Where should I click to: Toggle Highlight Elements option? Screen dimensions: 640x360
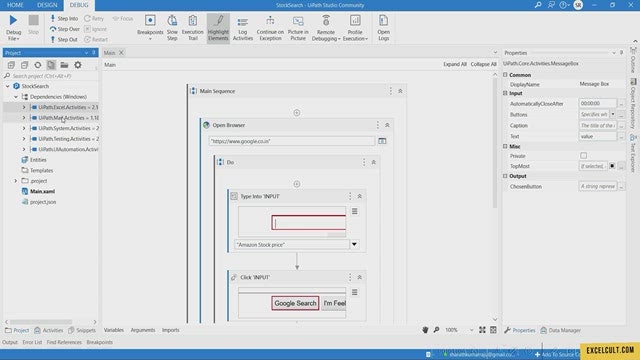tap(218, 27)
